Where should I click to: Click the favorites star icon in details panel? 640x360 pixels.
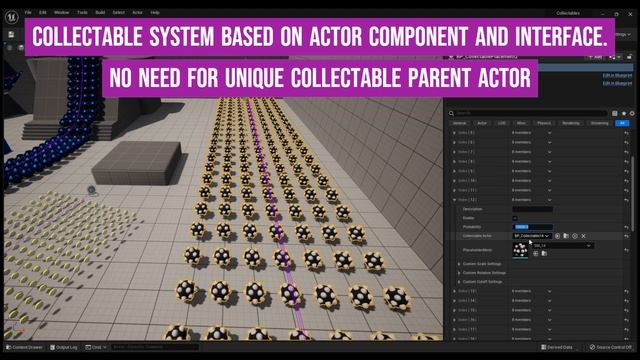624,113
